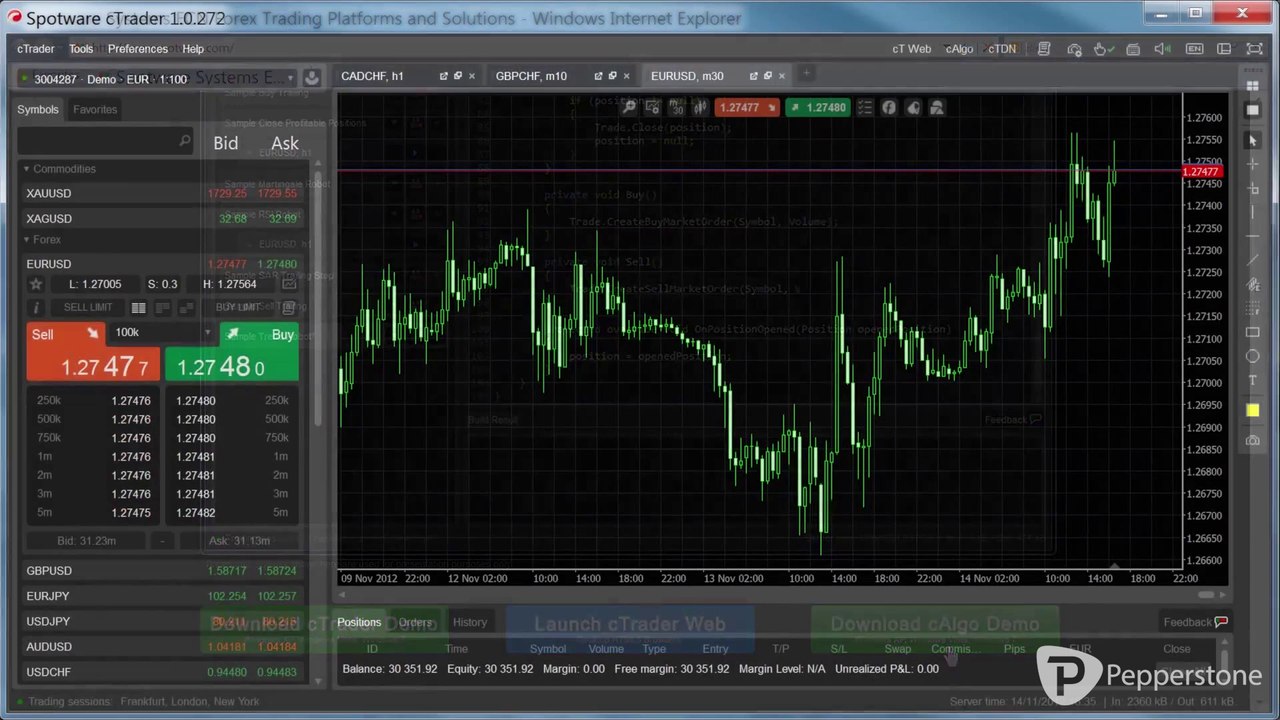Collapse the Commodities group
The width and height of the screenshot is (1280, 720).
point(27,169)
